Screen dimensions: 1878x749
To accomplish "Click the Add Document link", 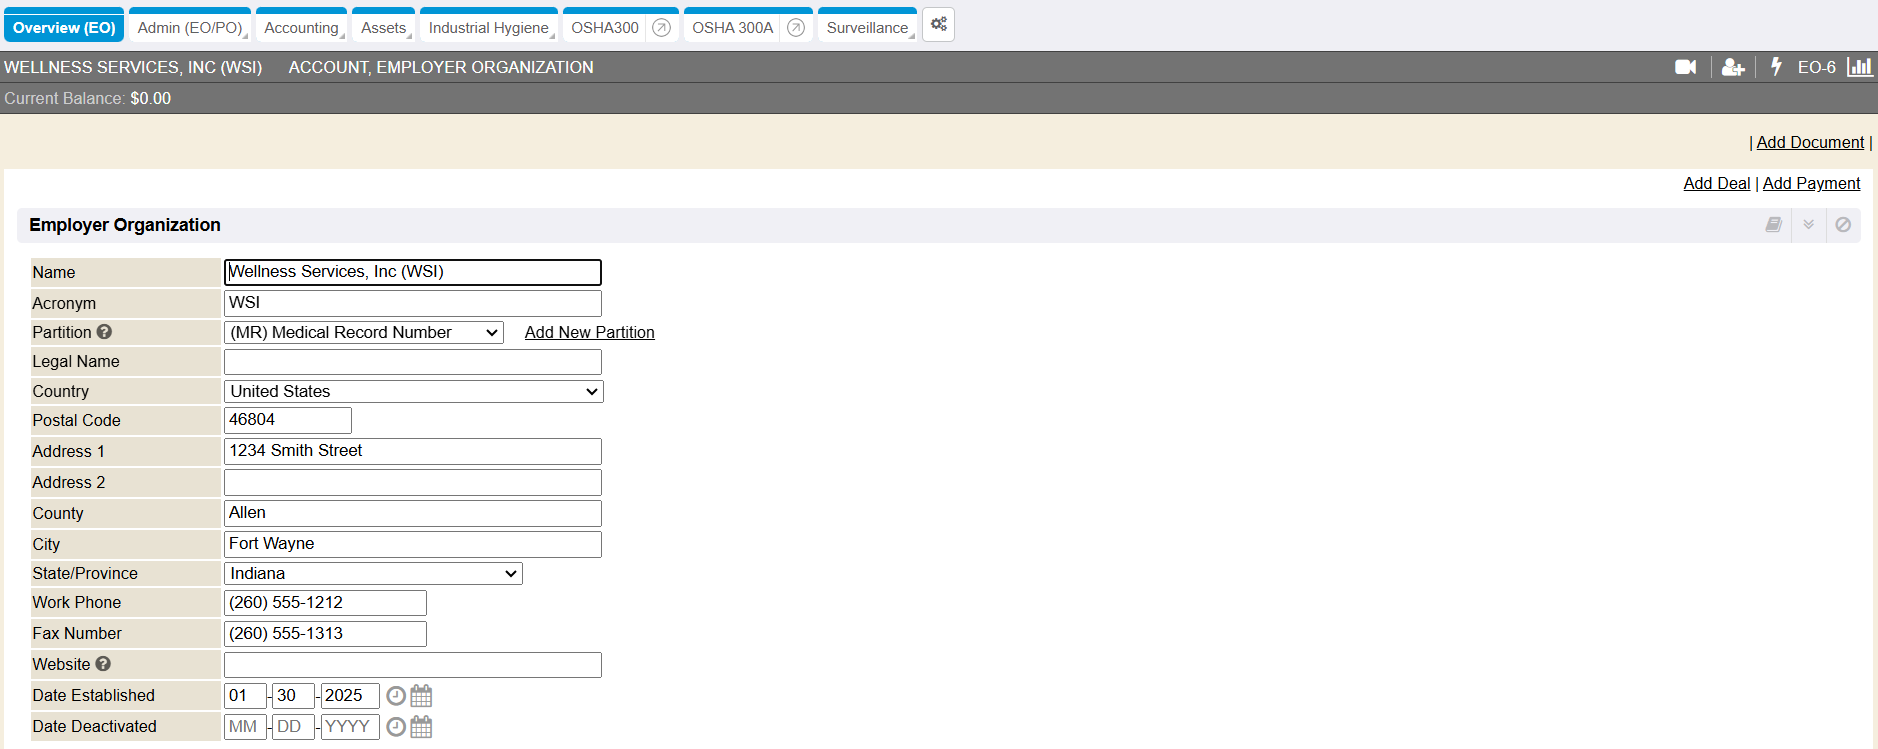I will click(x=1810, y=143).
